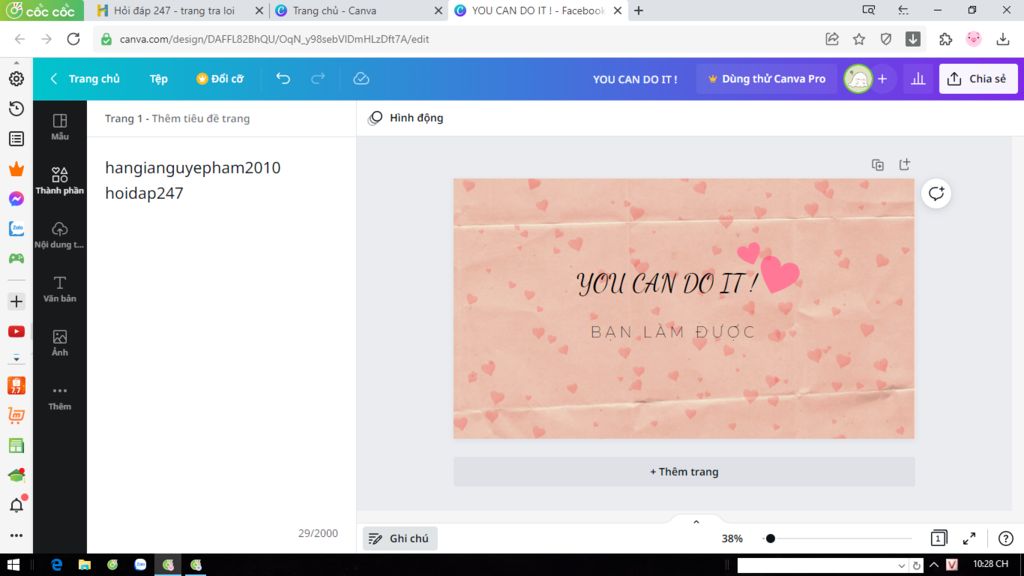Click + Thêm trang add page
Screen dimensions: 1024x576
(x=684, y=472)
